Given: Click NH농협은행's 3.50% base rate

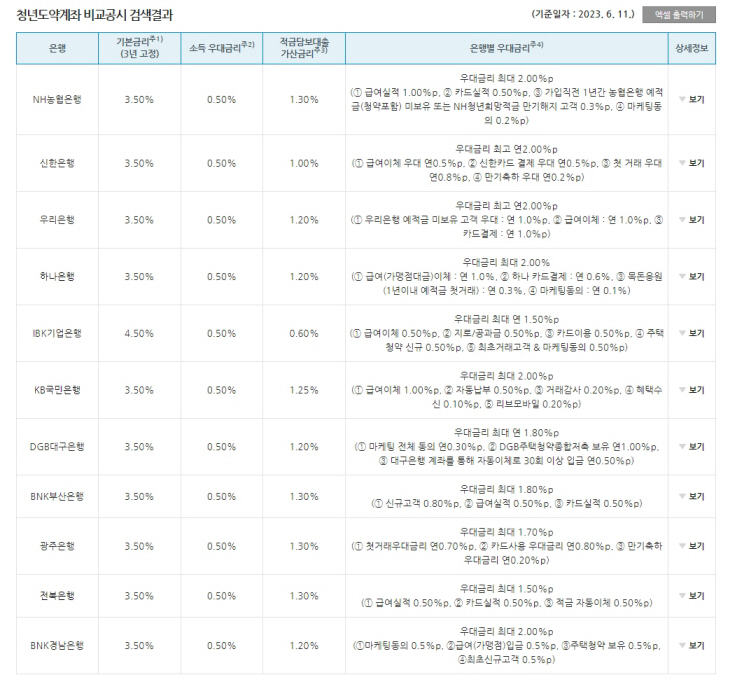Looking at the screenshot, I should click(x=139, y=100).
